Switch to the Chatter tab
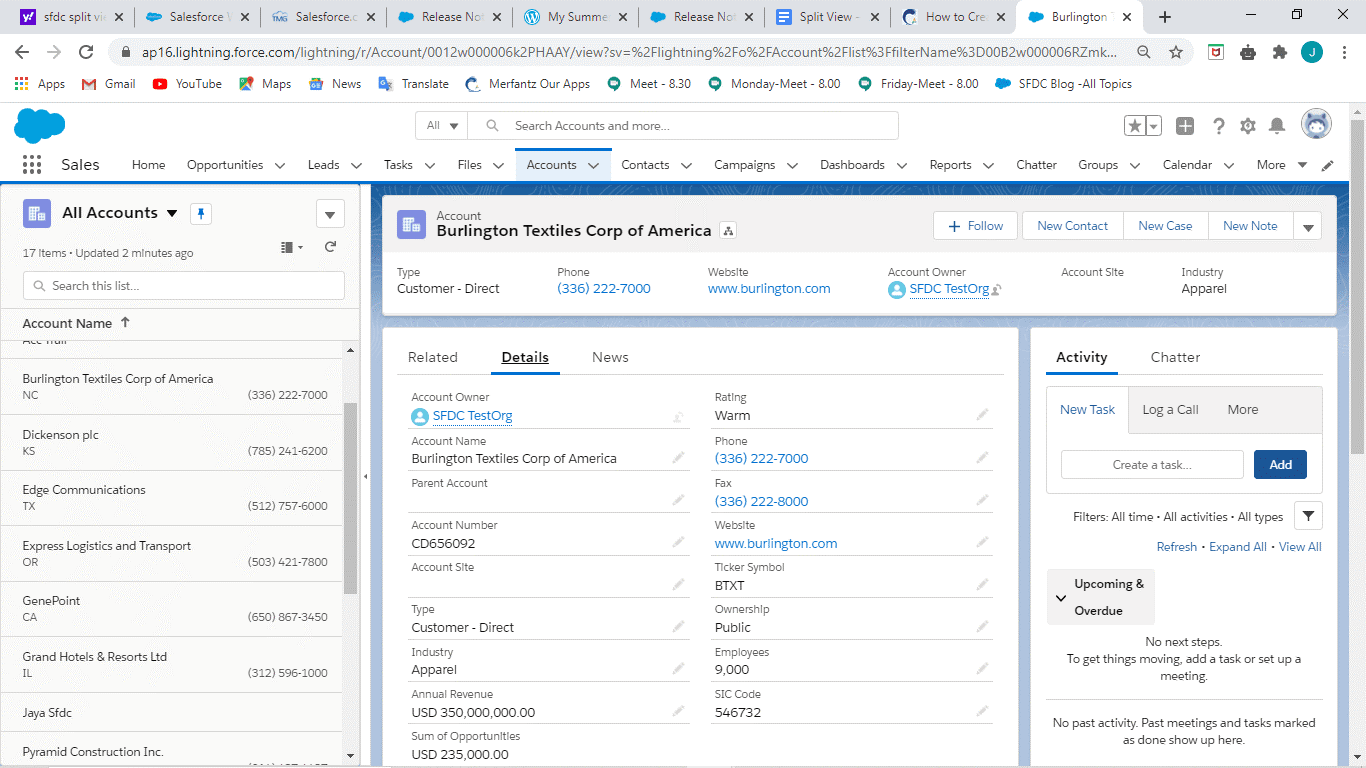Image resolution: width=1366 pixels, height=768 pixels. [1174, 357]
